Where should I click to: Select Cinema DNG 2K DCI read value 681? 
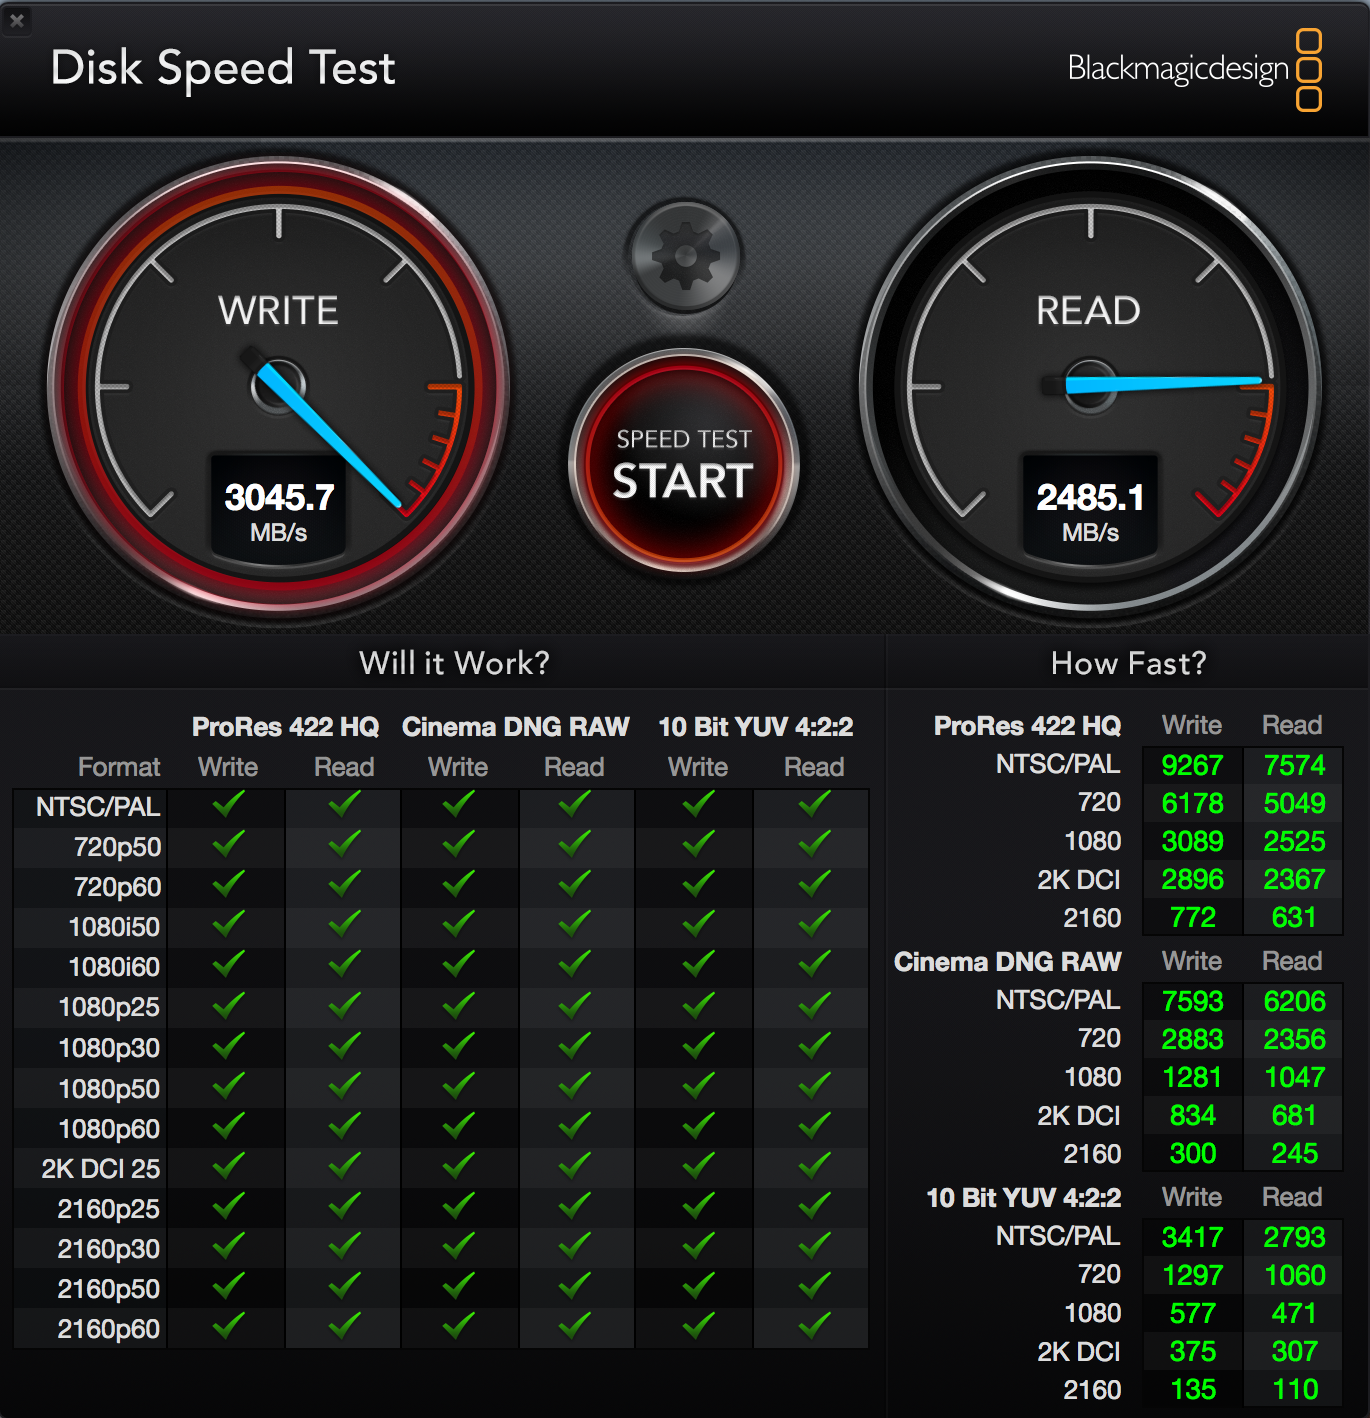(x=1294, y=1115)
